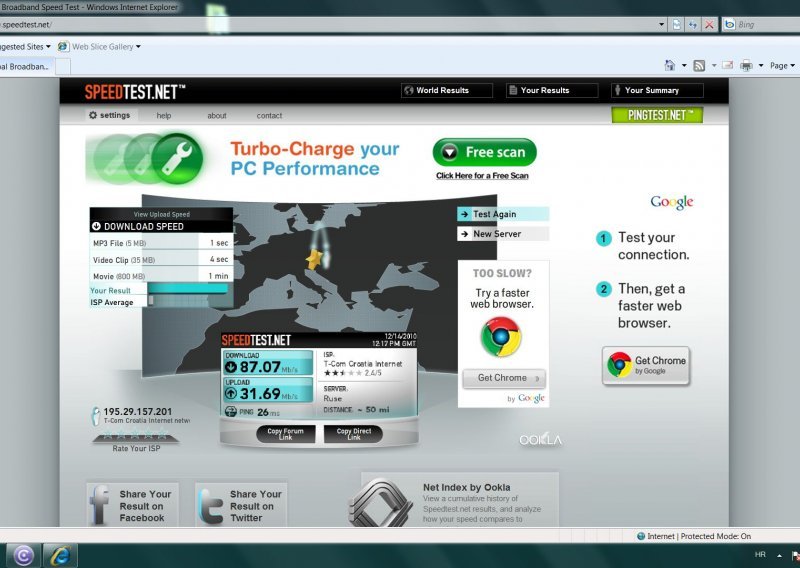Screen dimensions: 800x568
Task: Click the Your Result speed bar
Action: click(187, 289)
